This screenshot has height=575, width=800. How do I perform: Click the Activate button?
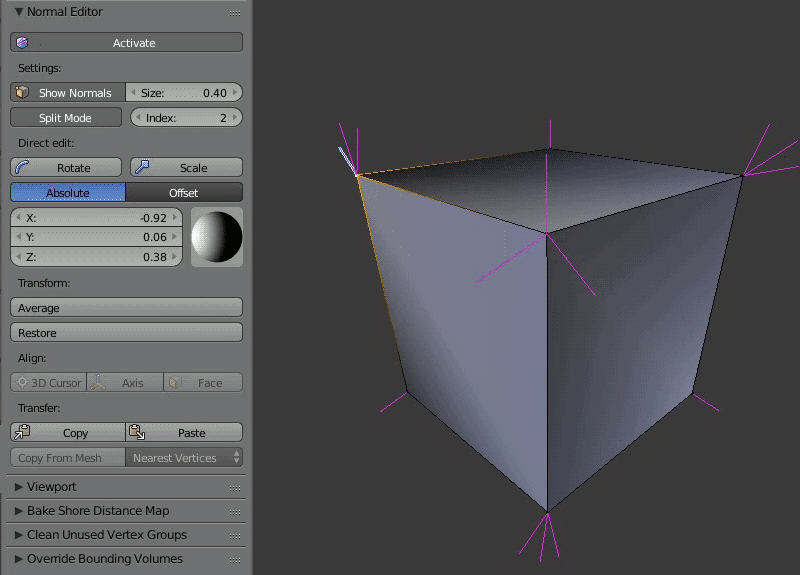(127, 42)
